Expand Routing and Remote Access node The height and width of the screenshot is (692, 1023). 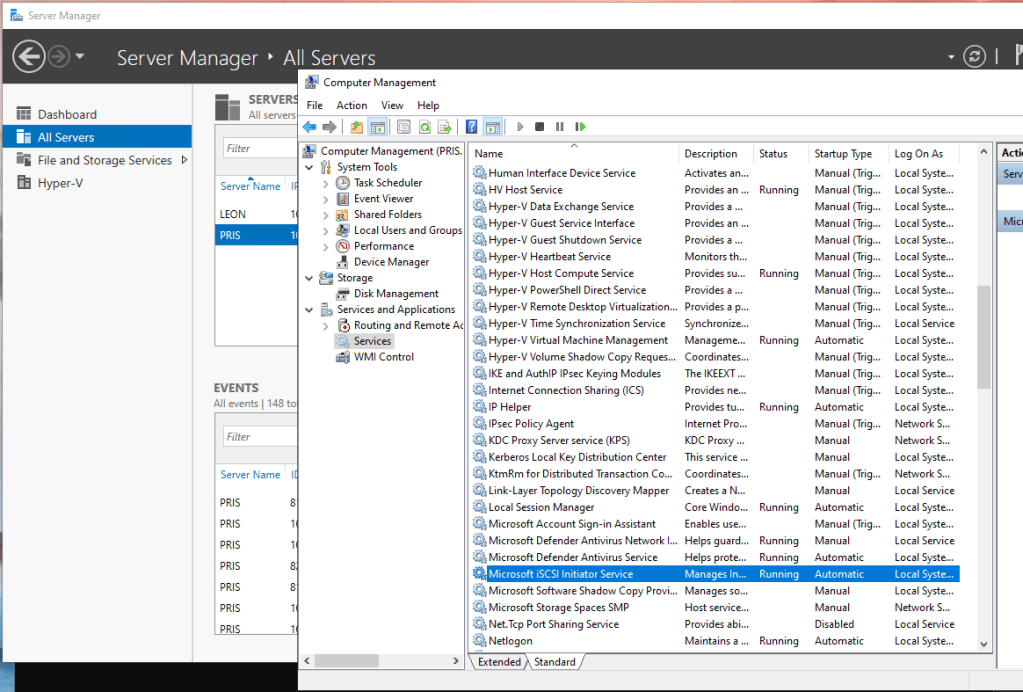[x=326, y=326]
